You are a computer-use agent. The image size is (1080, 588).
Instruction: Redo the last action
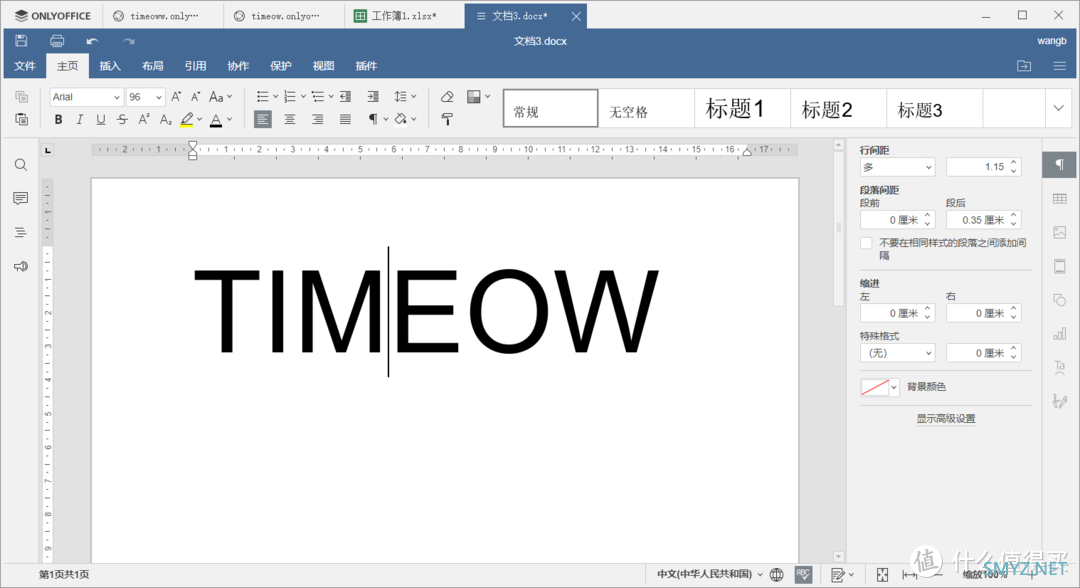pos(129,41)
